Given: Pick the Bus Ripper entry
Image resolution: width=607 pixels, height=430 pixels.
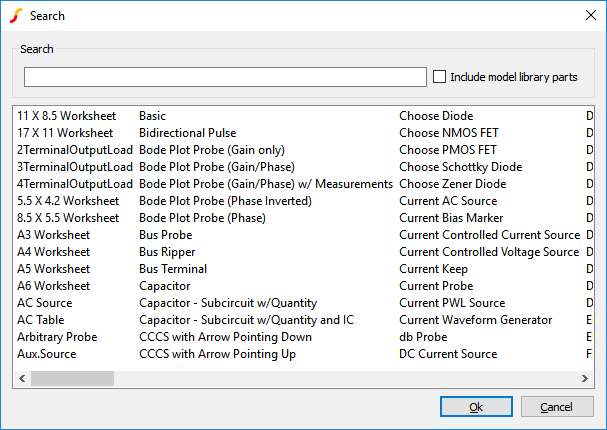Looking at the screenshot, I should point(166,252).
